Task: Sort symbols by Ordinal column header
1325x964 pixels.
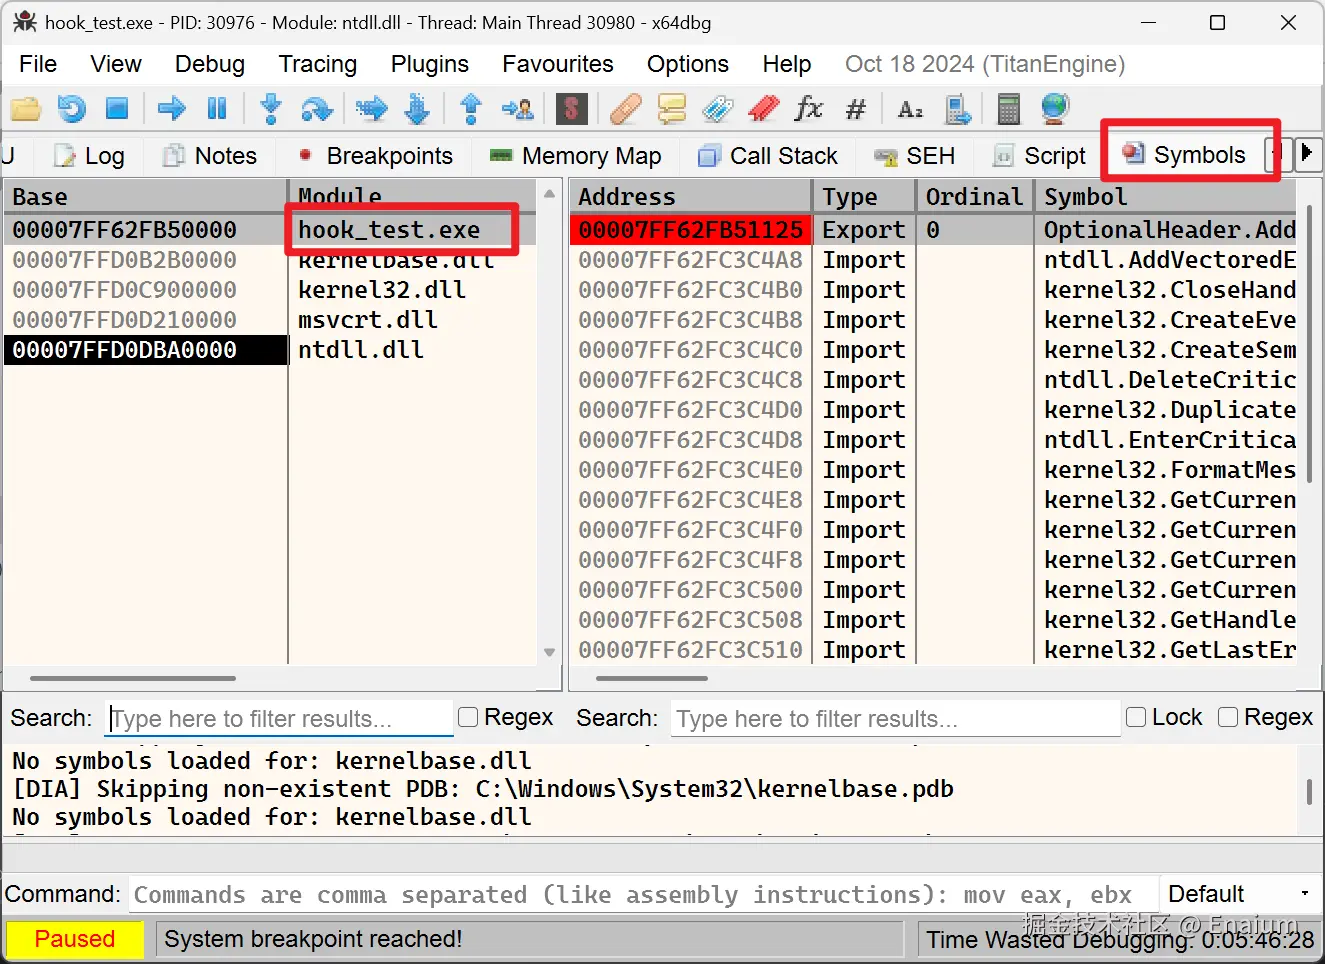Action: click(975, 197)
